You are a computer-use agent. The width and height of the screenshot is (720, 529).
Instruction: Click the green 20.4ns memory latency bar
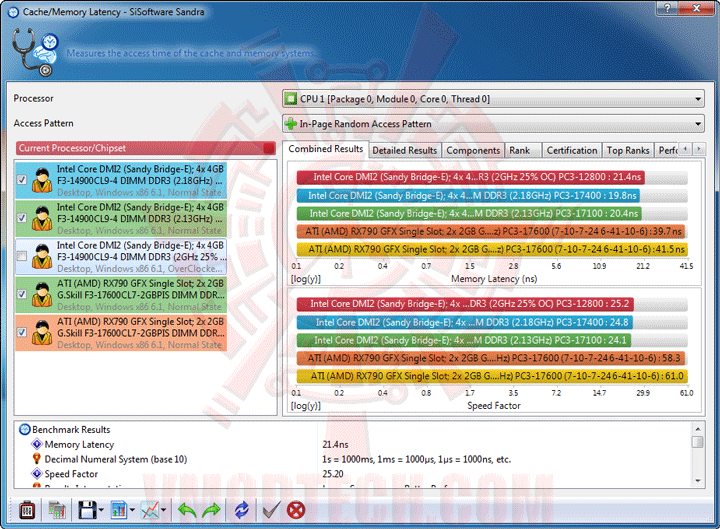469,214
